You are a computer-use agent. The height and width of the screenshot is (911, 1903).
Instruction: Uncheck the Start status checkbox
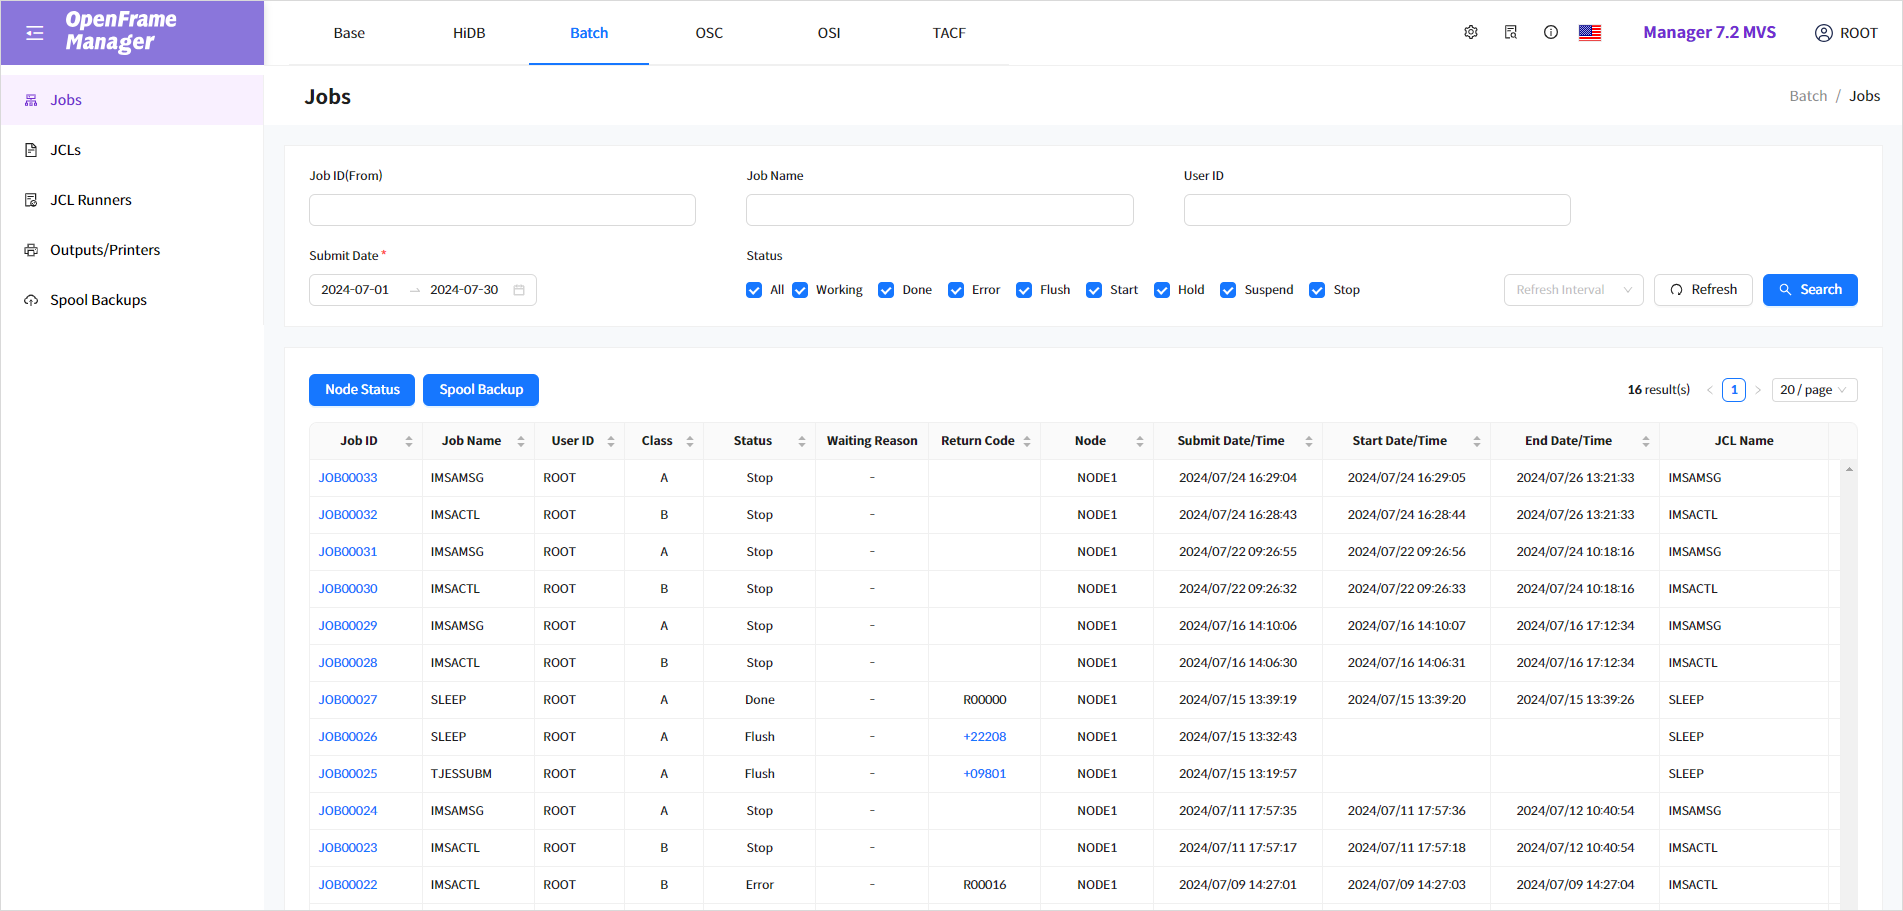1094,290
